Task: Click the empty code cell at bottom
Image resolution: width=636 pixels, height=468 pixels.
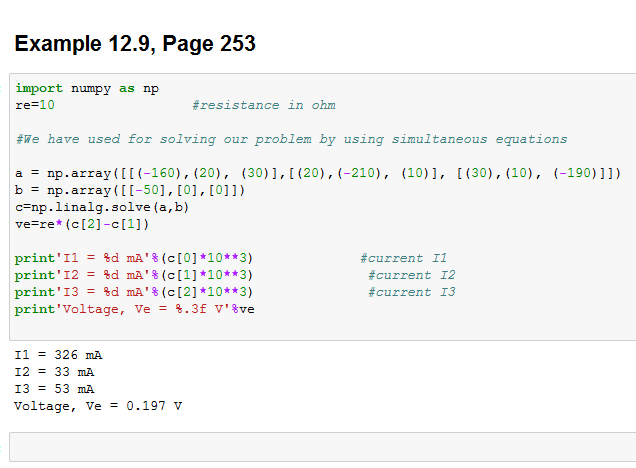Action: (x=322, y=447)
